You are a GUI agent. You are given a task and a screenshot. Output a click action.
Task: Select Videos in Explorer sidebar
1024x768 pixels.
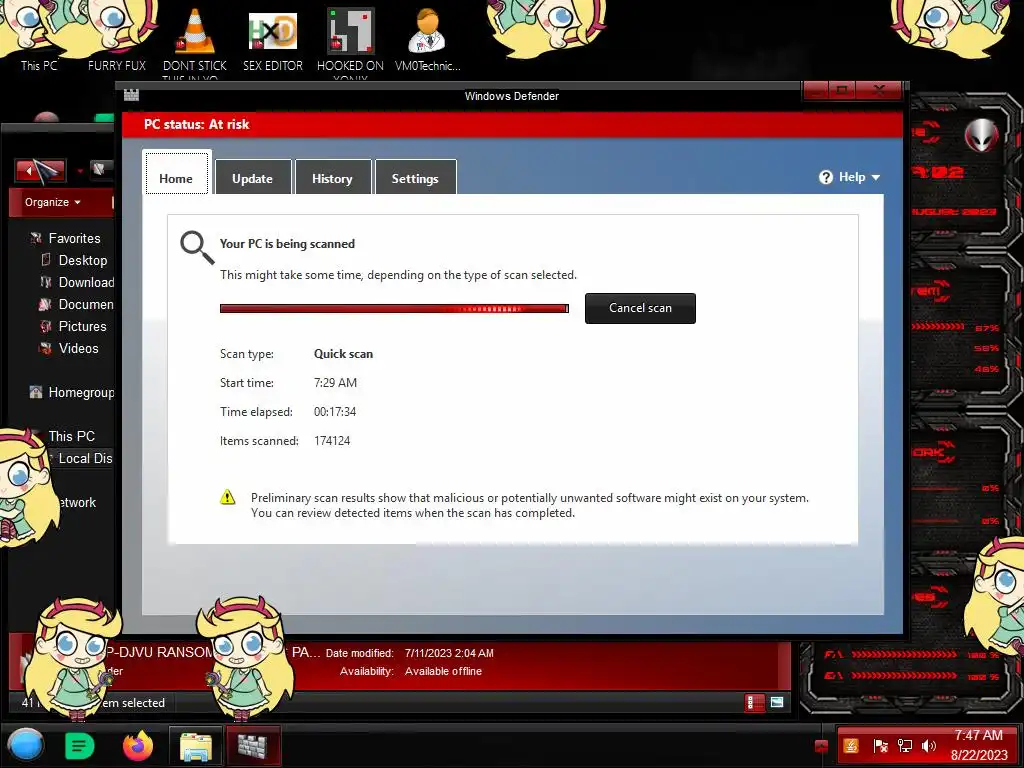click(x=78, y=348)
